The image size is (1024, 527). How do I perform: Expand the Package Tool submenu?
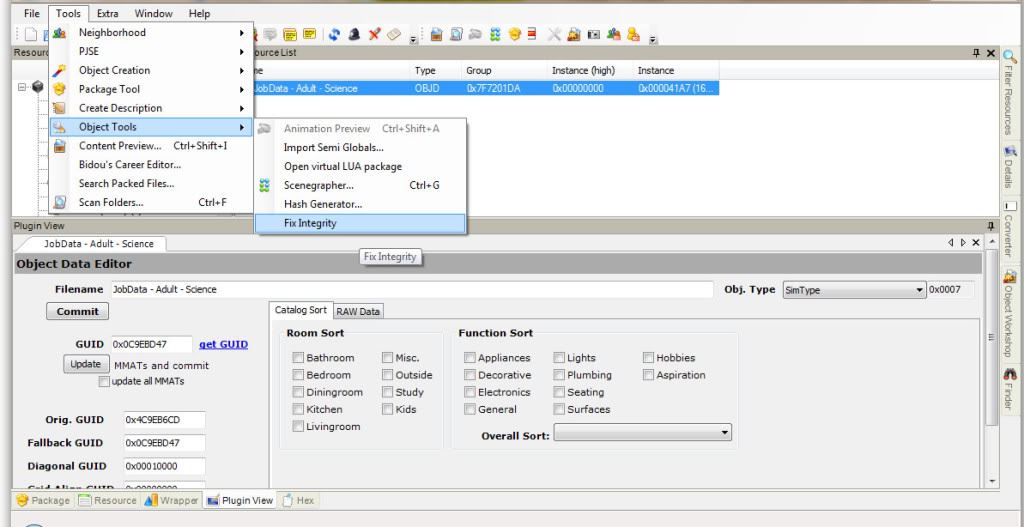click(152, 89)
